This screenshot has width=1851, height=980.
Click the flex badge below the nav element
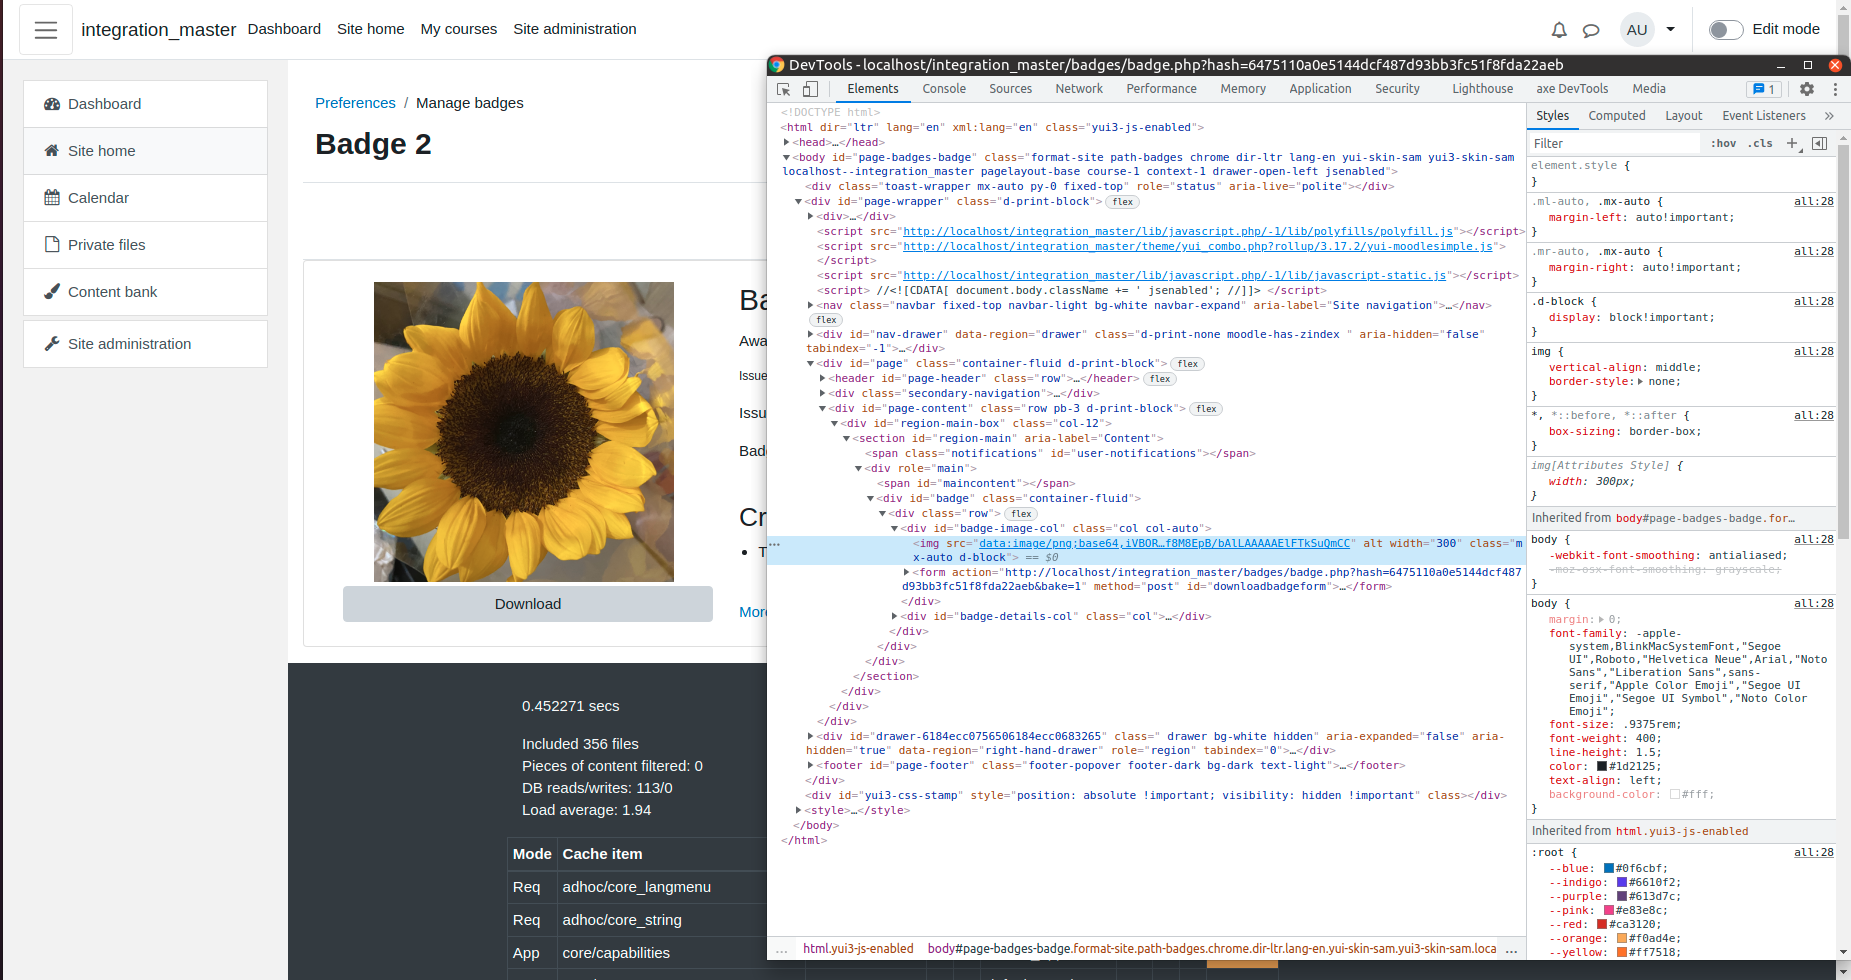pyautogui.click(x=826, y=320)
